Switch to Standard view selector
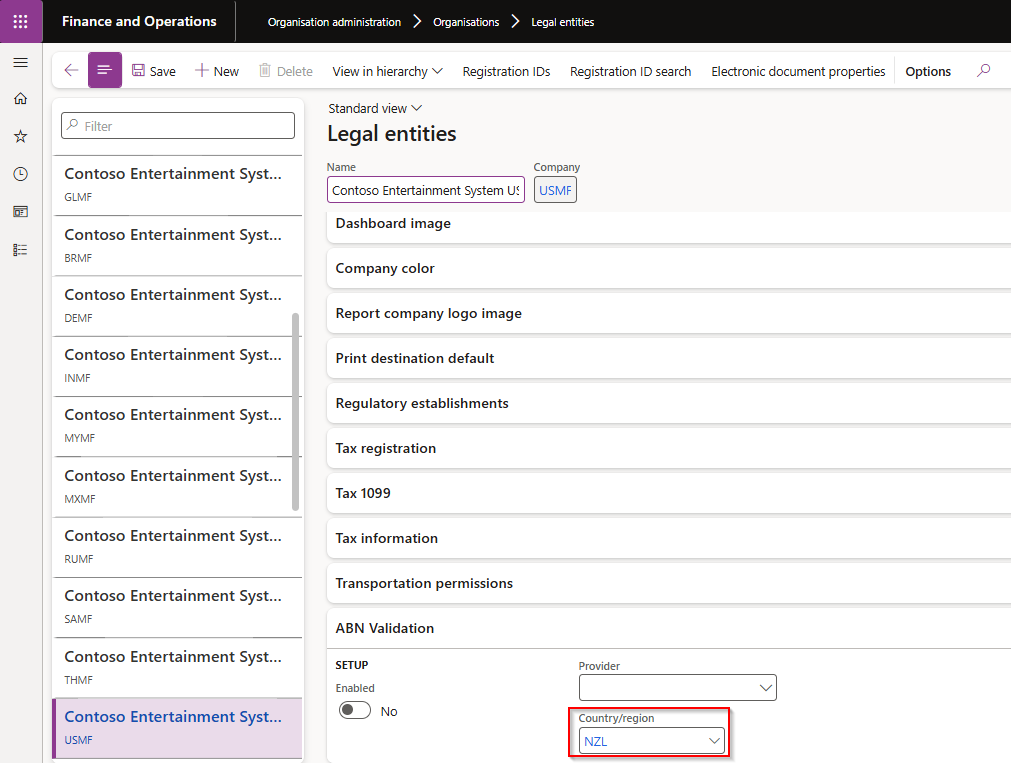Viewport: 1011px width, 763px height. 375,107
